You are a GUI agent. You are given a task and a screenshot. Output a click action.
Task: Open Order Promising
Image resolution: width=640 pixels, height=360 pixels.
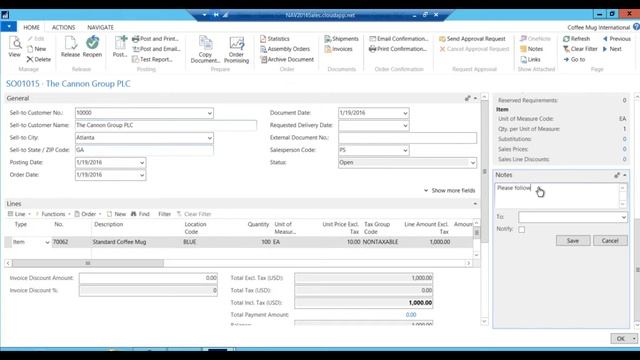tap(236, 50)
